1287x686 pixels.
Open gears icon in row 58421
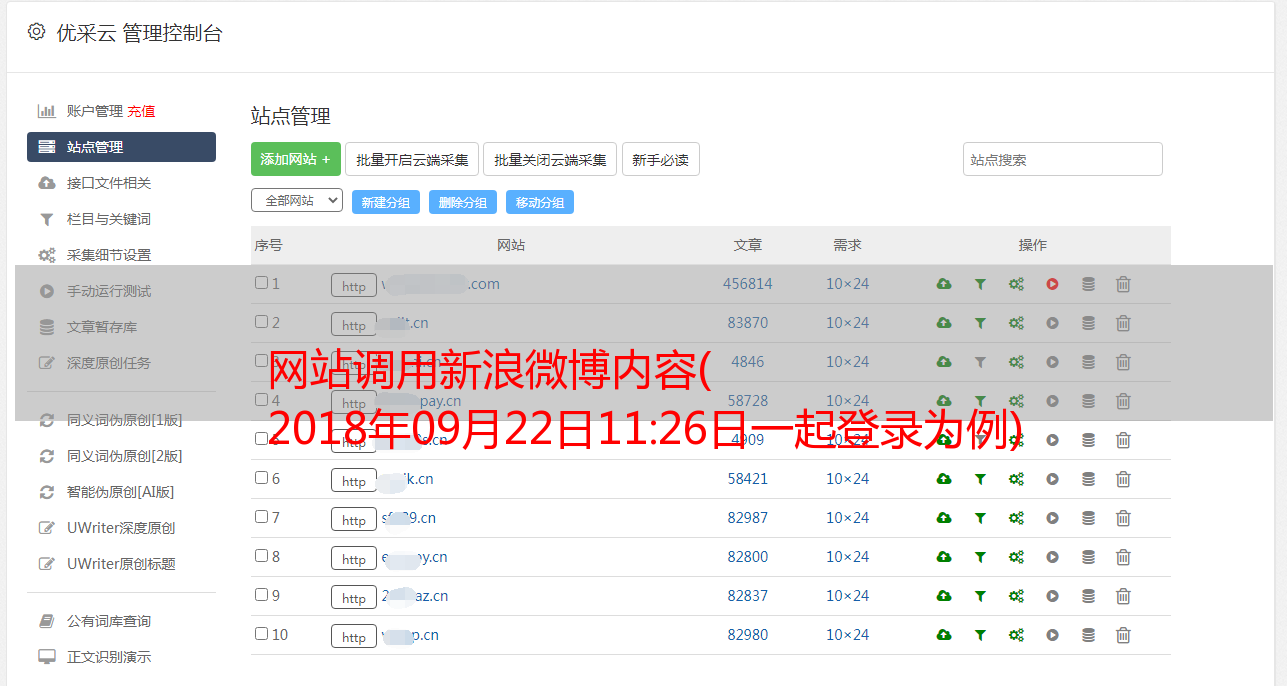coord(1016,479)
